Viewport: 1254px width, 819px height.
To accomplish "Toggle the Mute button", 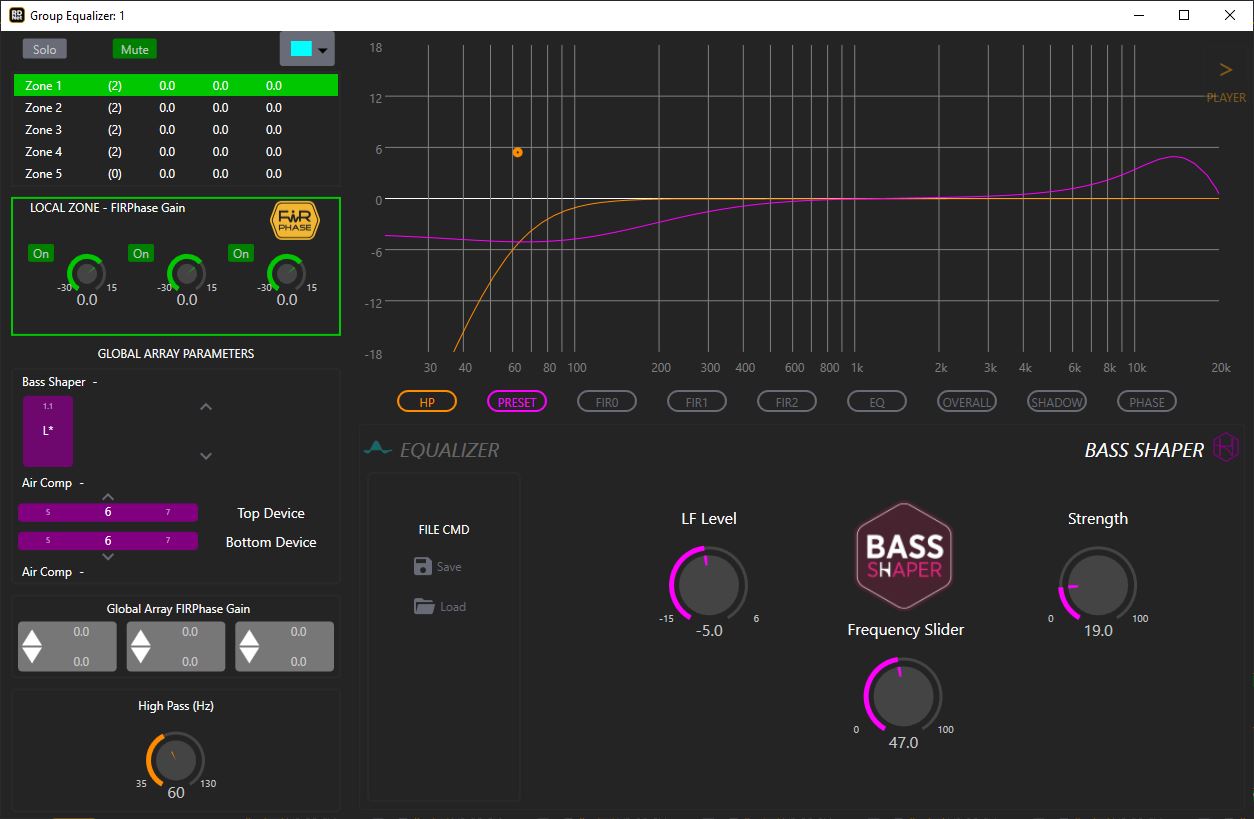I will point(134,49).
